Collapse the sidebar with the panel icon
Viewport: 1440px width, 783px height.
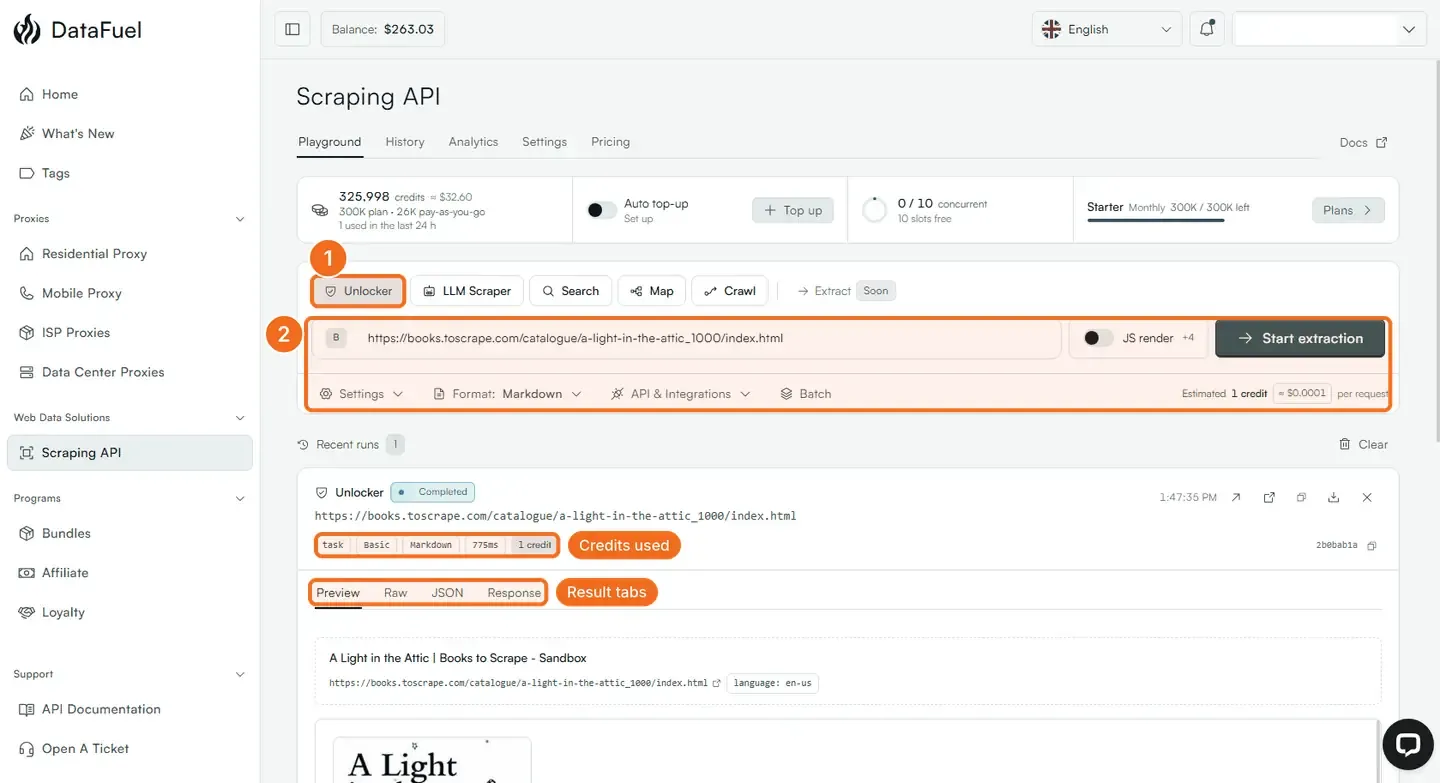point(292,29)
